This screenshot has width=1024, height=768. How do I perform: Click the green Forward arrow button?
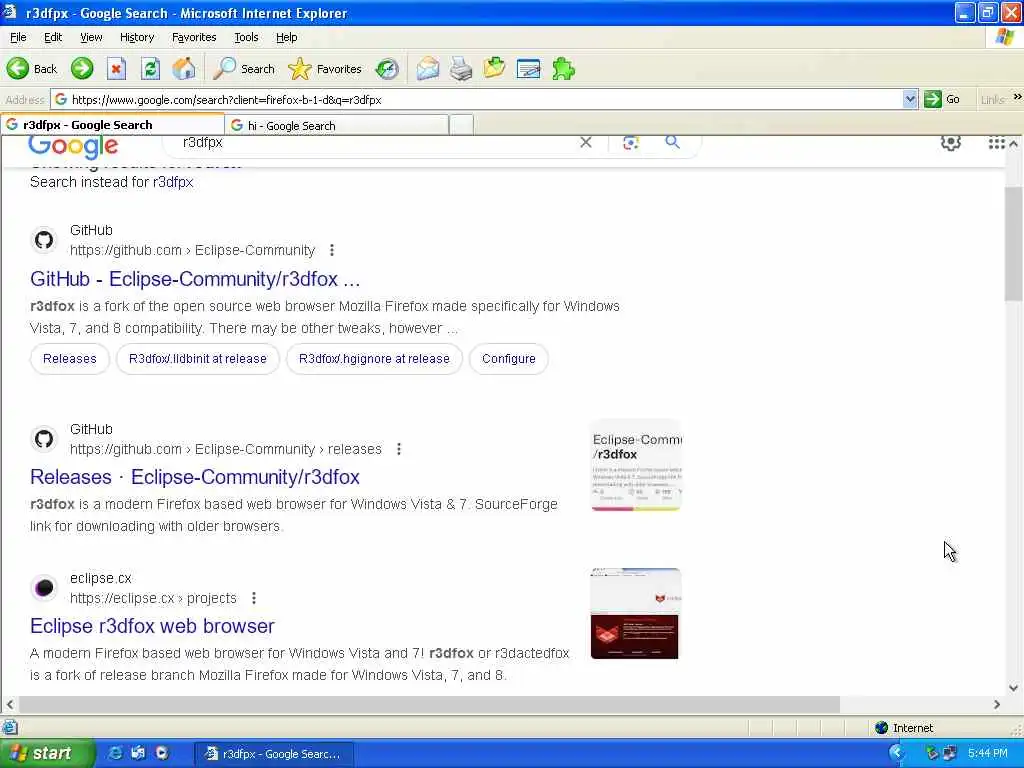82,69
